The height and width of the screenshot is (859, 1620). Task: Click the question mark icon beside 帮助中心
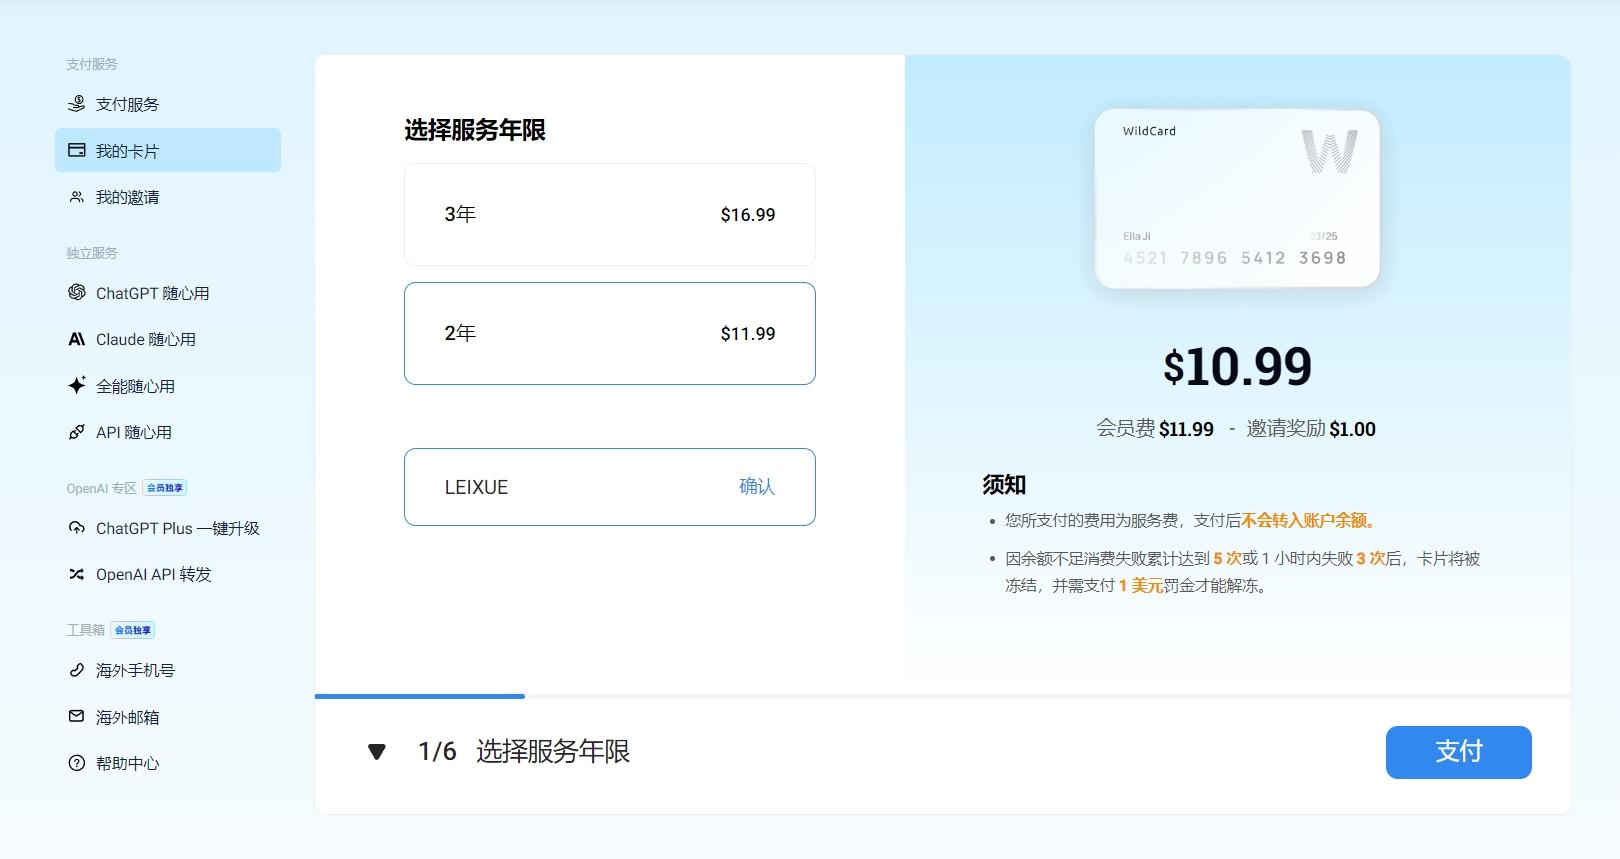coord(76,763)
